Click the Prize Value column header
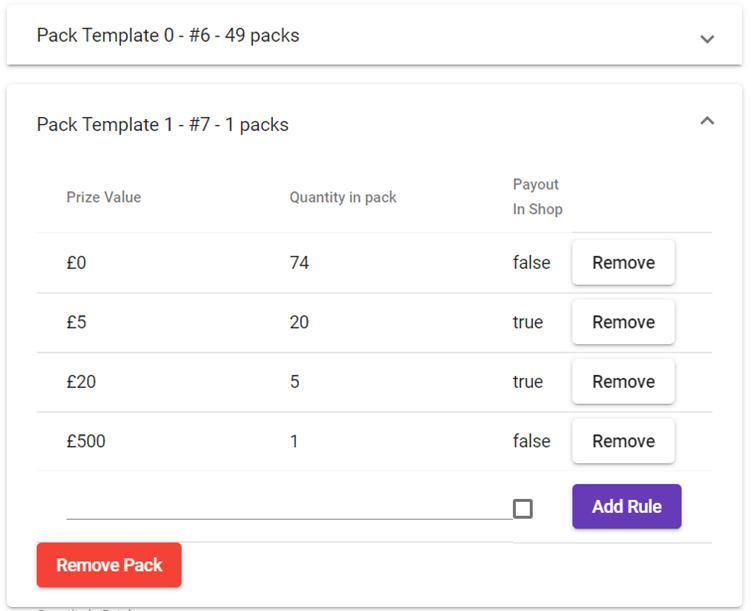The image size is (752, 611). (x=104, y=197)
